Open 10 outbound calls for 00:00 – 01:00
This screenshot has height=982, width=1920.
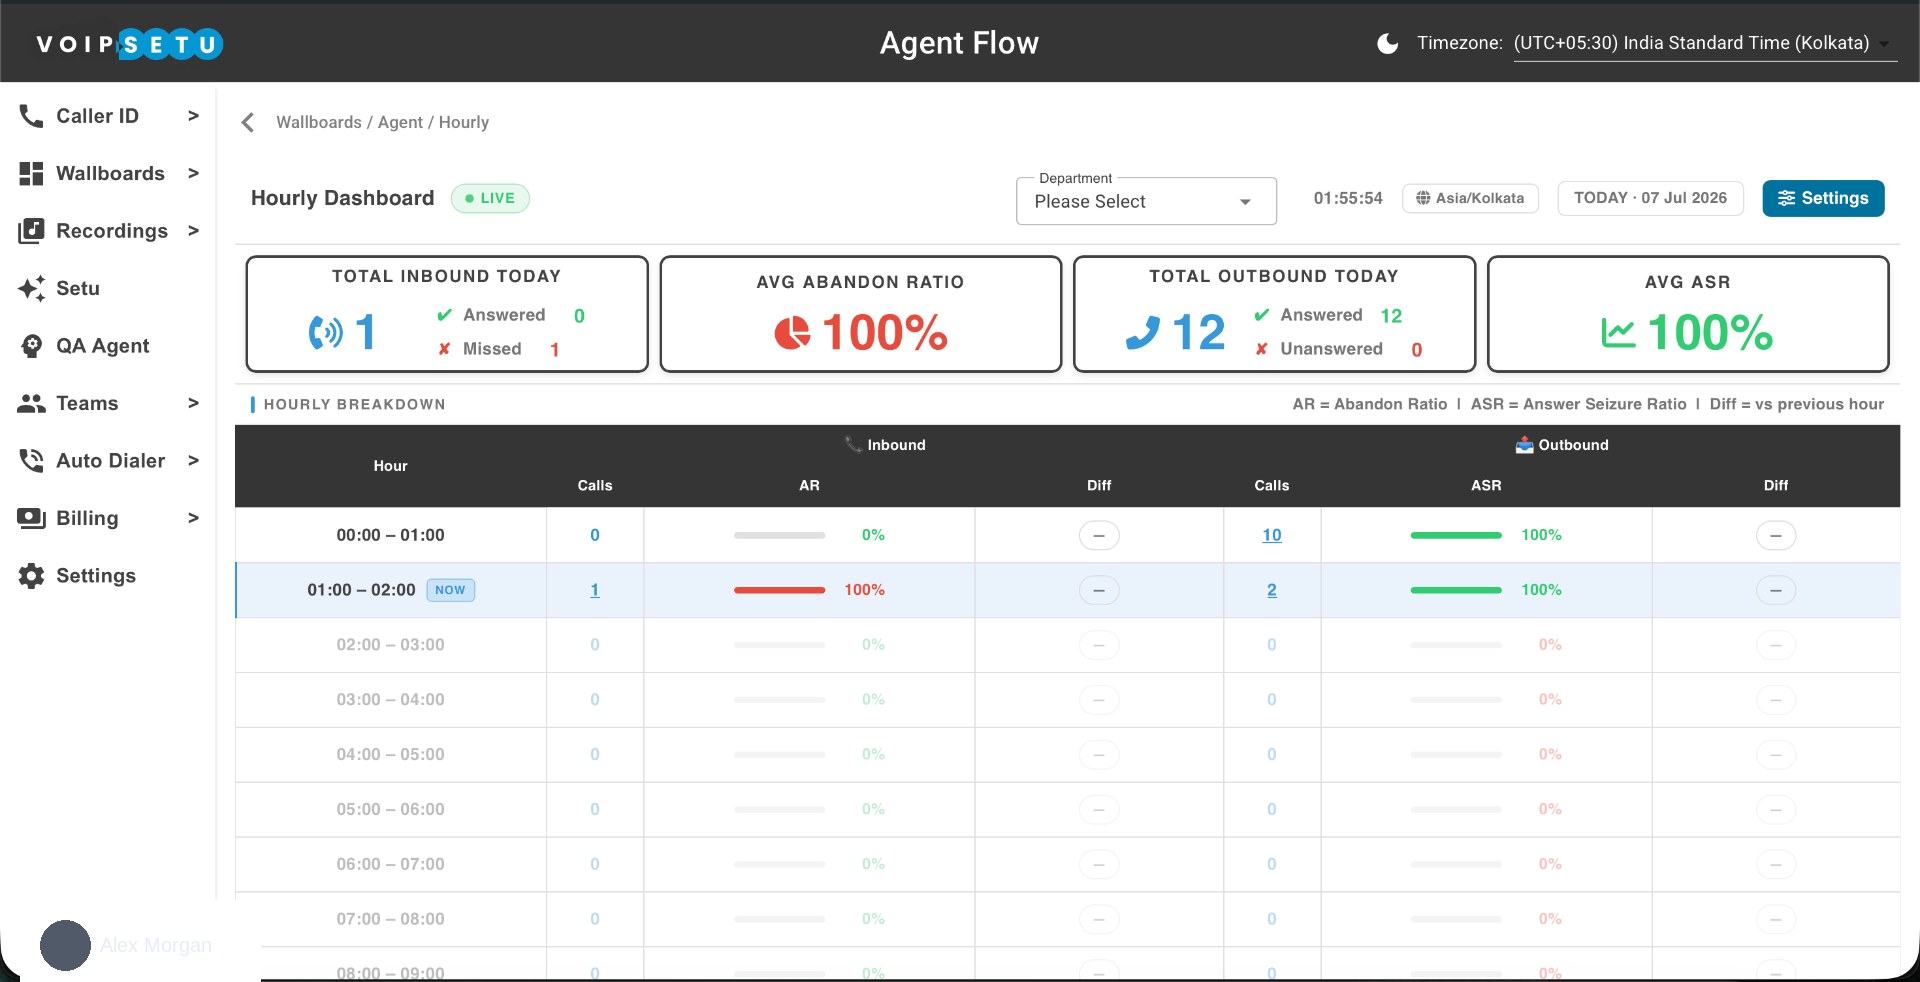(x=1272, y=535)
